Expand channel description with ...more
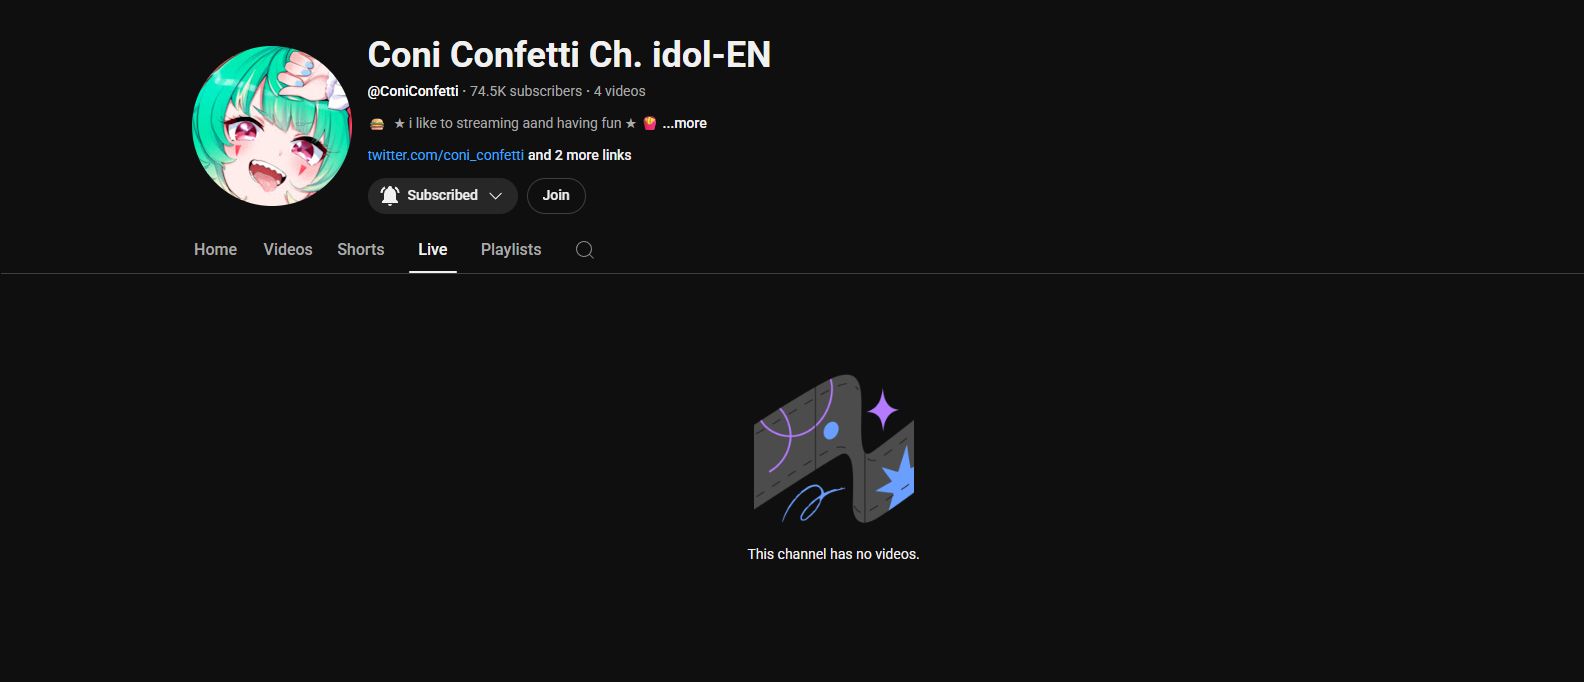 (x=685, y=123)
